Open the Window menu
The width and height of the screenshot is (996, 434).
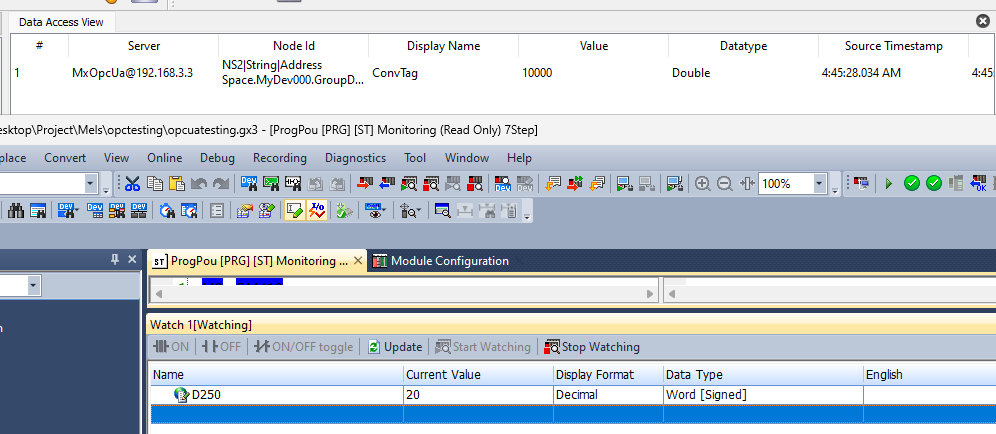(x=467, y=158)
